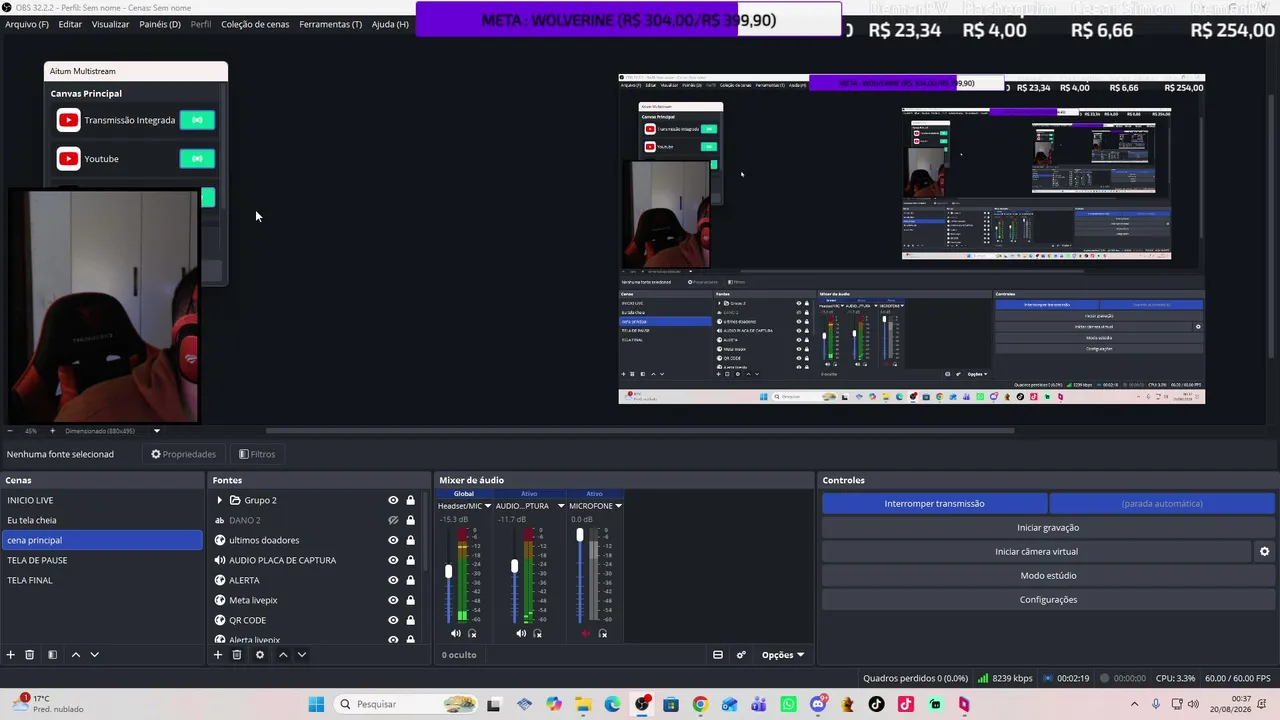Viewport: 1280px width, 720px height.
Task: Open the Ferramentas (T) menu
Action: 331,24
